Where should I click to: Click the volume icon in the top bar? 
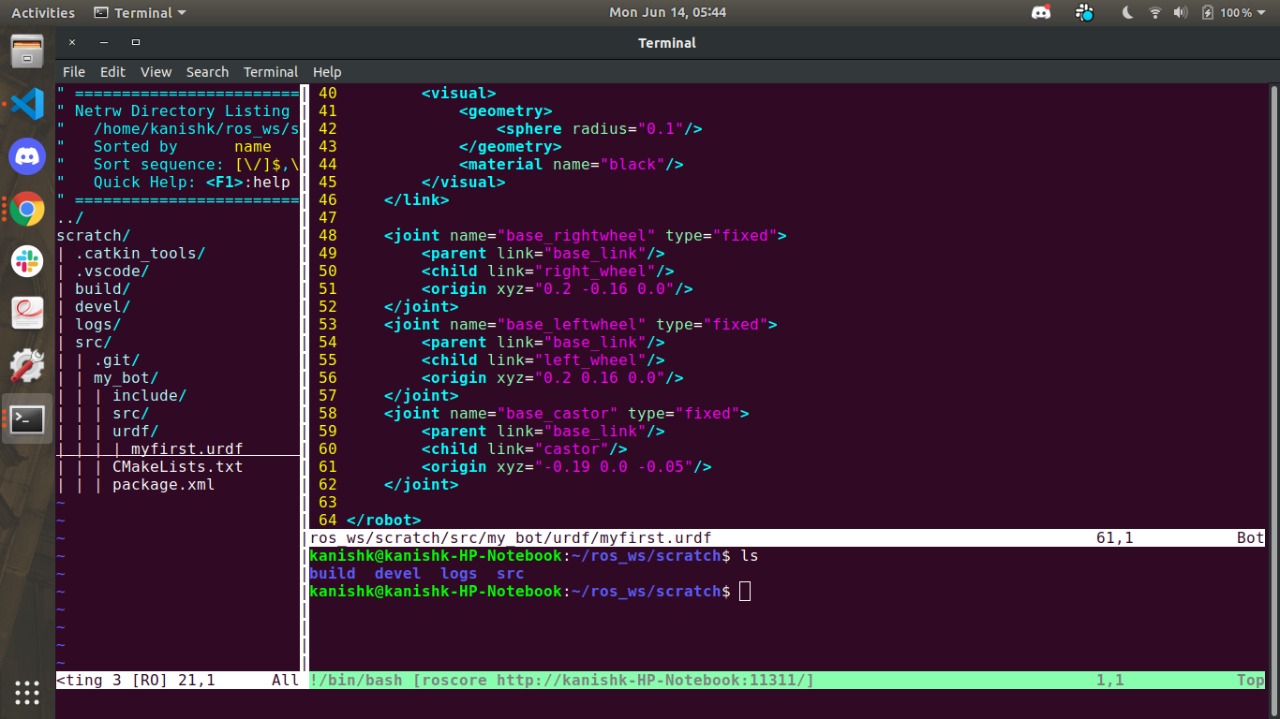click(1180, 12)
